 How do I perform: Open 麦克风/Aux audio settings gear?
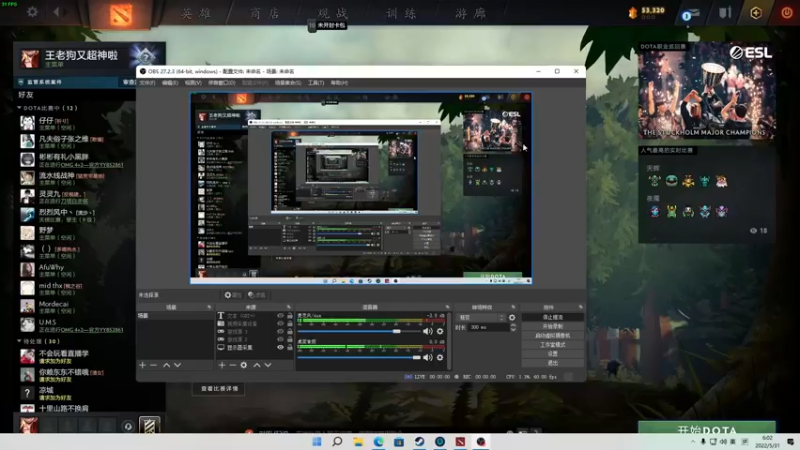coord(440,332)
